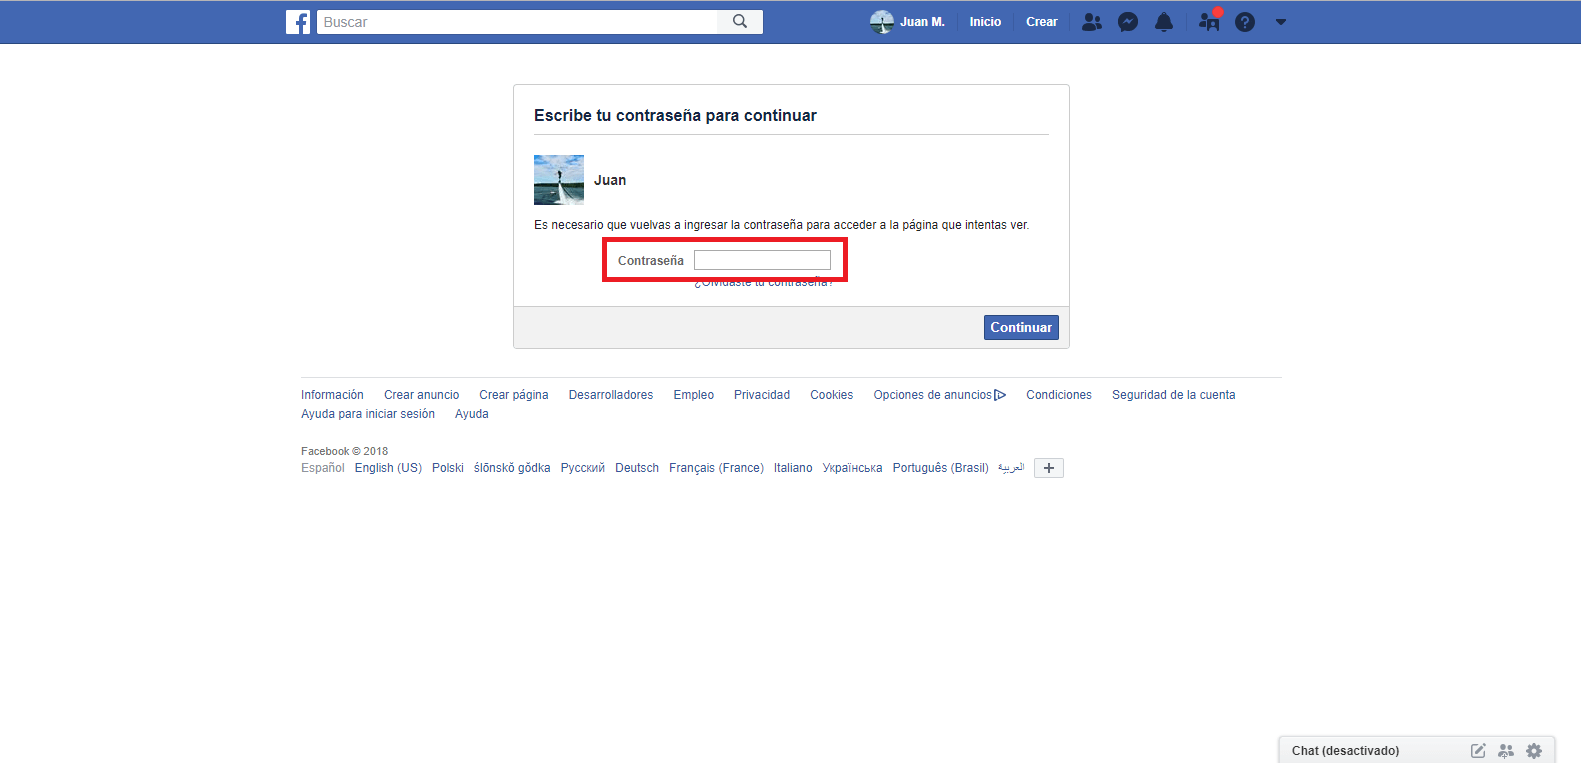Viewport: 1581px width, 763px height.
Task: Switch language to Français (France)
Action: (x=716, y=468)
